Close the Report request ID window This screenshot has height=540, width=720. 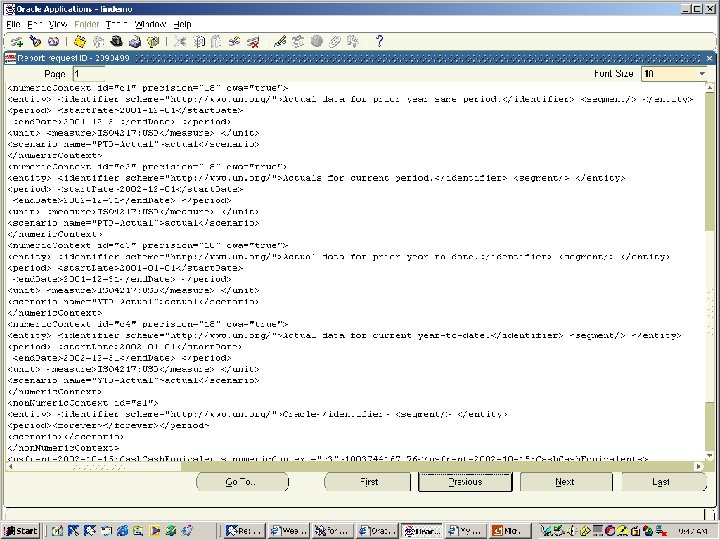coord(709,58)
